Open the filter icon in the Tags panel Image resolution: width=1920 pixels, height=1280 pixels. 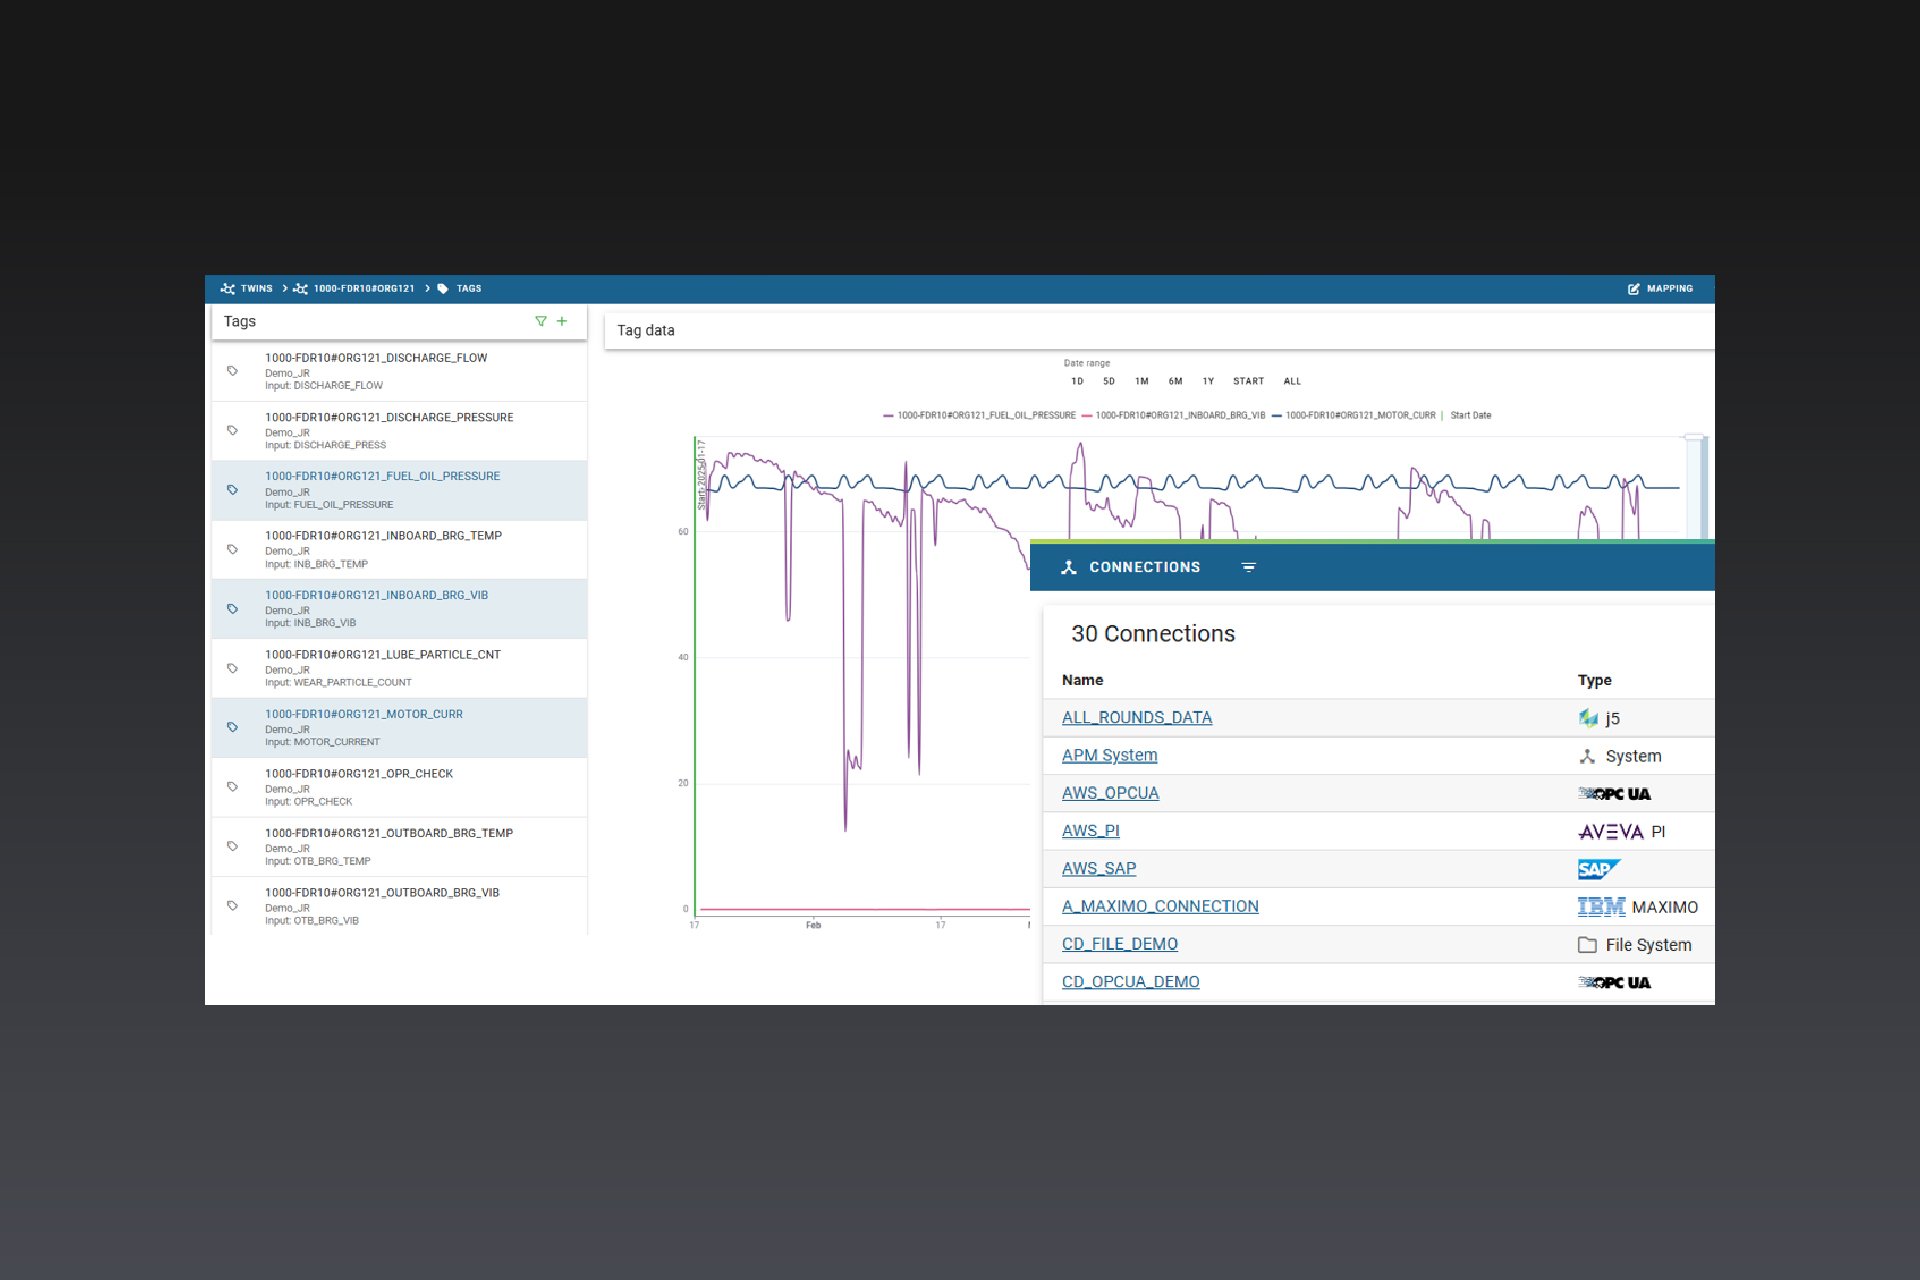pyautogui.click(x=540, y=321)
